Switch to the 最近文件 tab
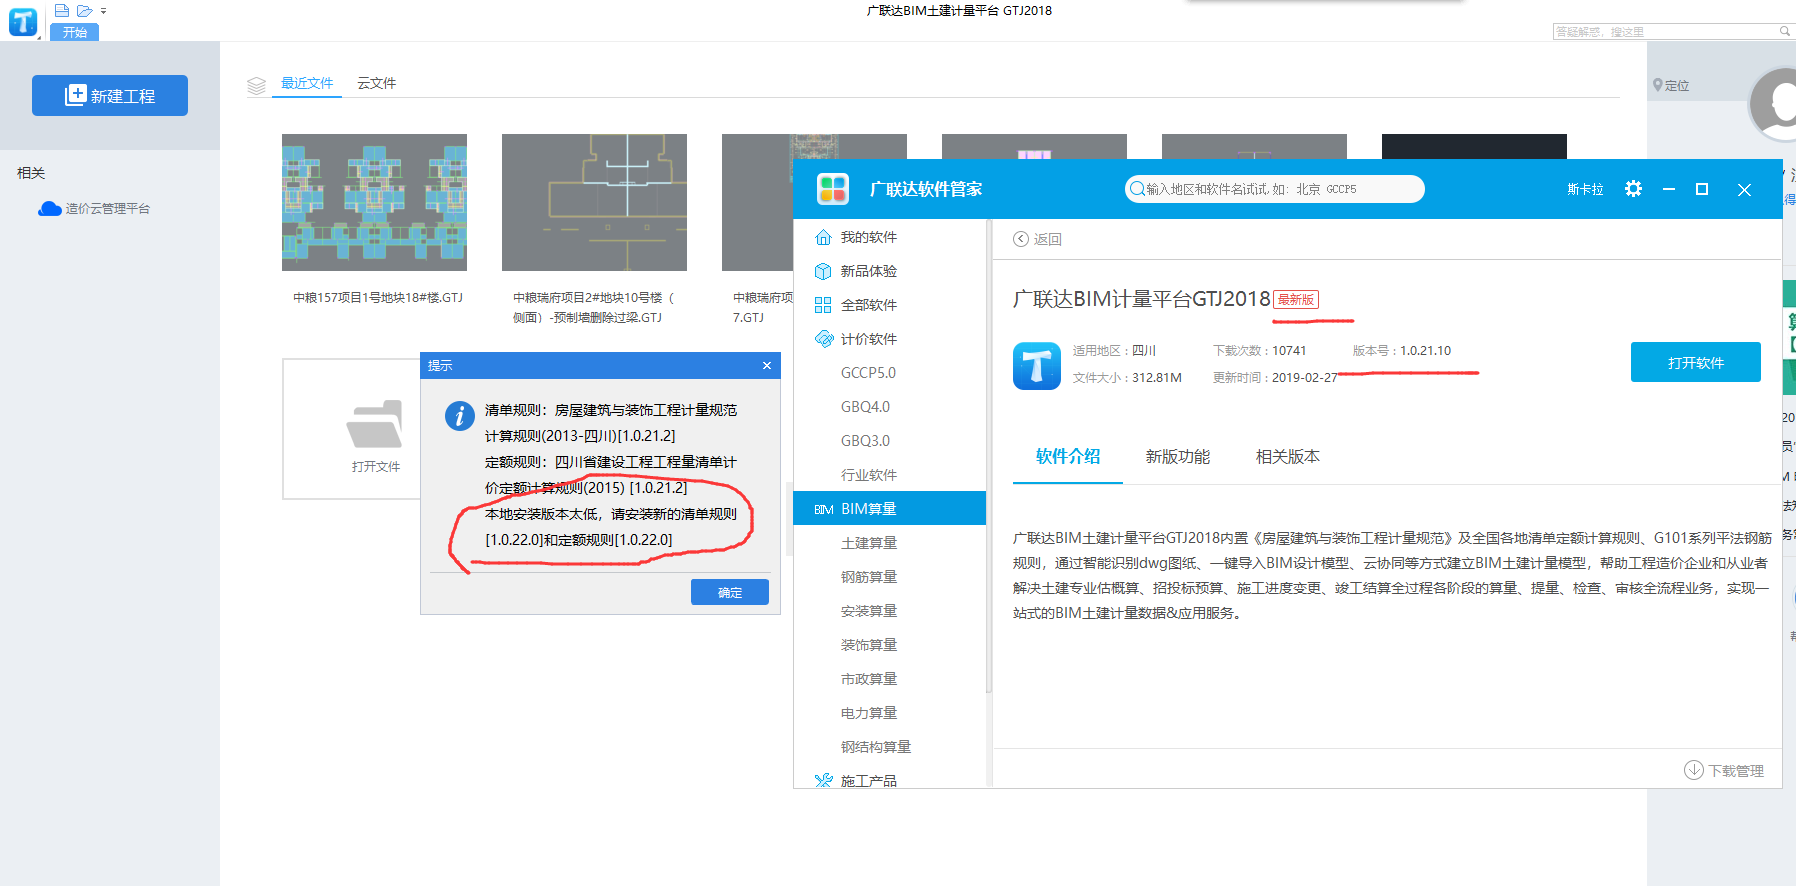The height and width of the screenshot is (886, 1796). (307, 83)
